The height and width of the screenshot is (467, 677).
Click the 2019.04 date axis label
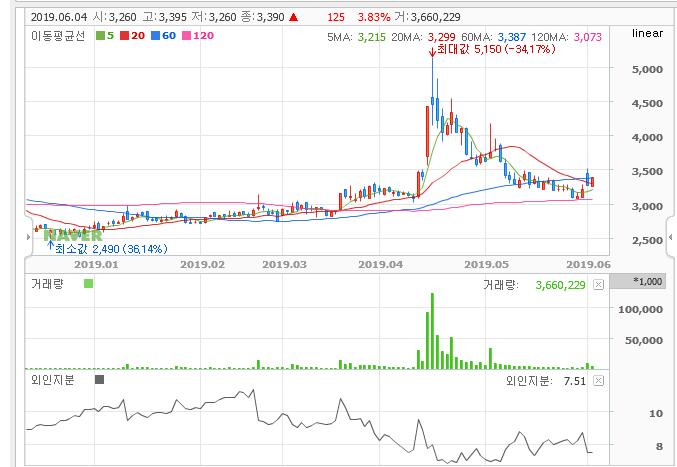coord(380,265)
